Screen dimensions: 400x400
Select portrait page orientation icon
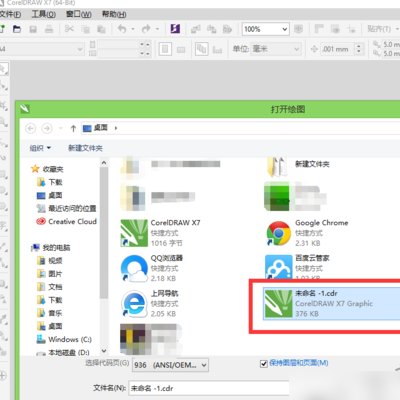click(165, 49)
